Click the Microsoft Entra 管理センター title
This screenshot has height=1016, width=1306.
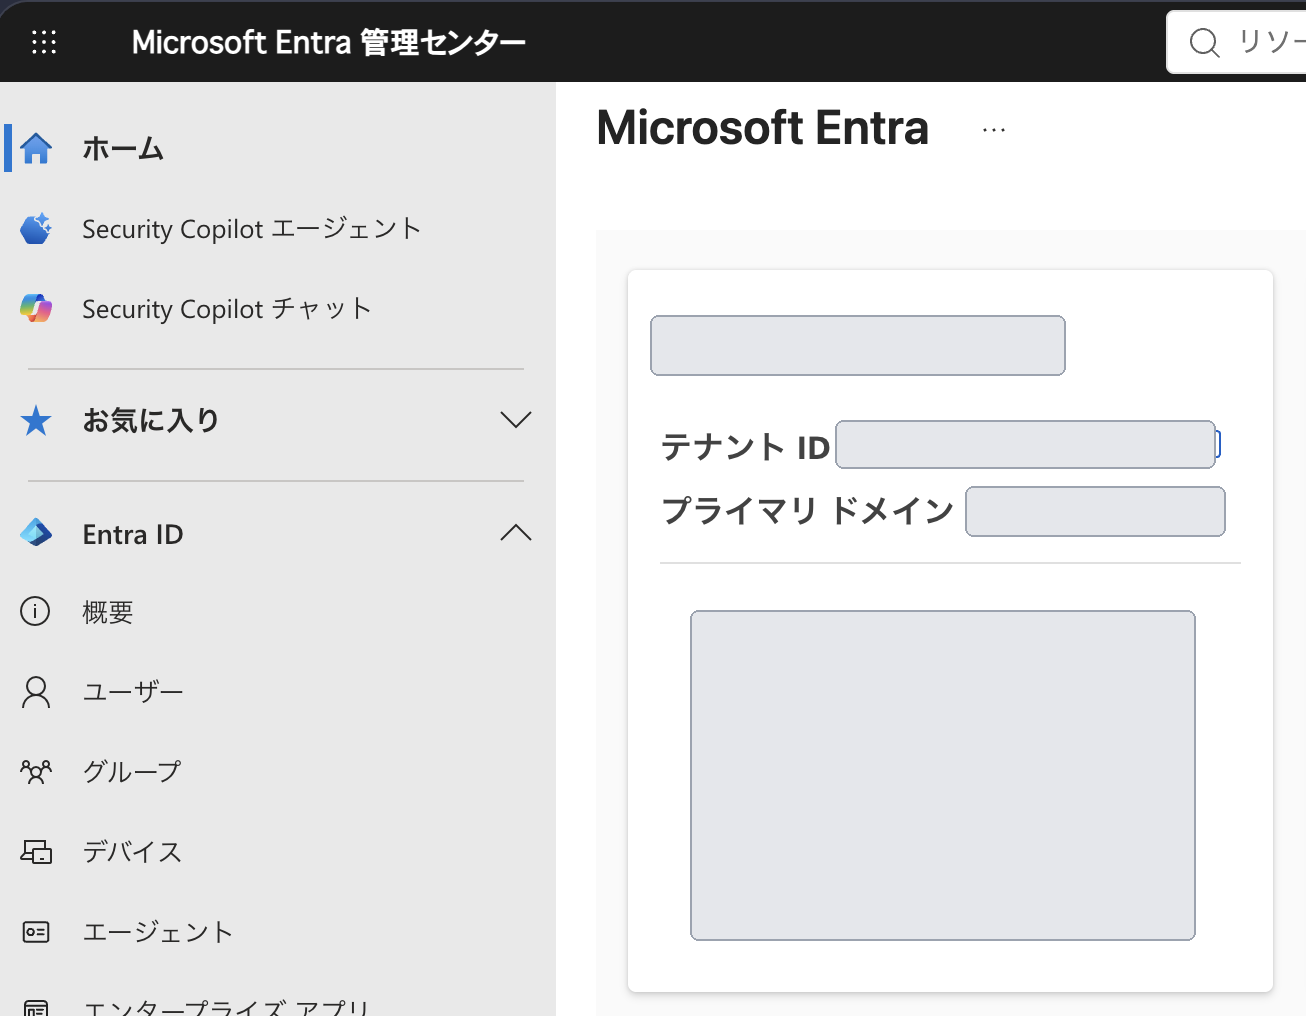coord(328,42)
